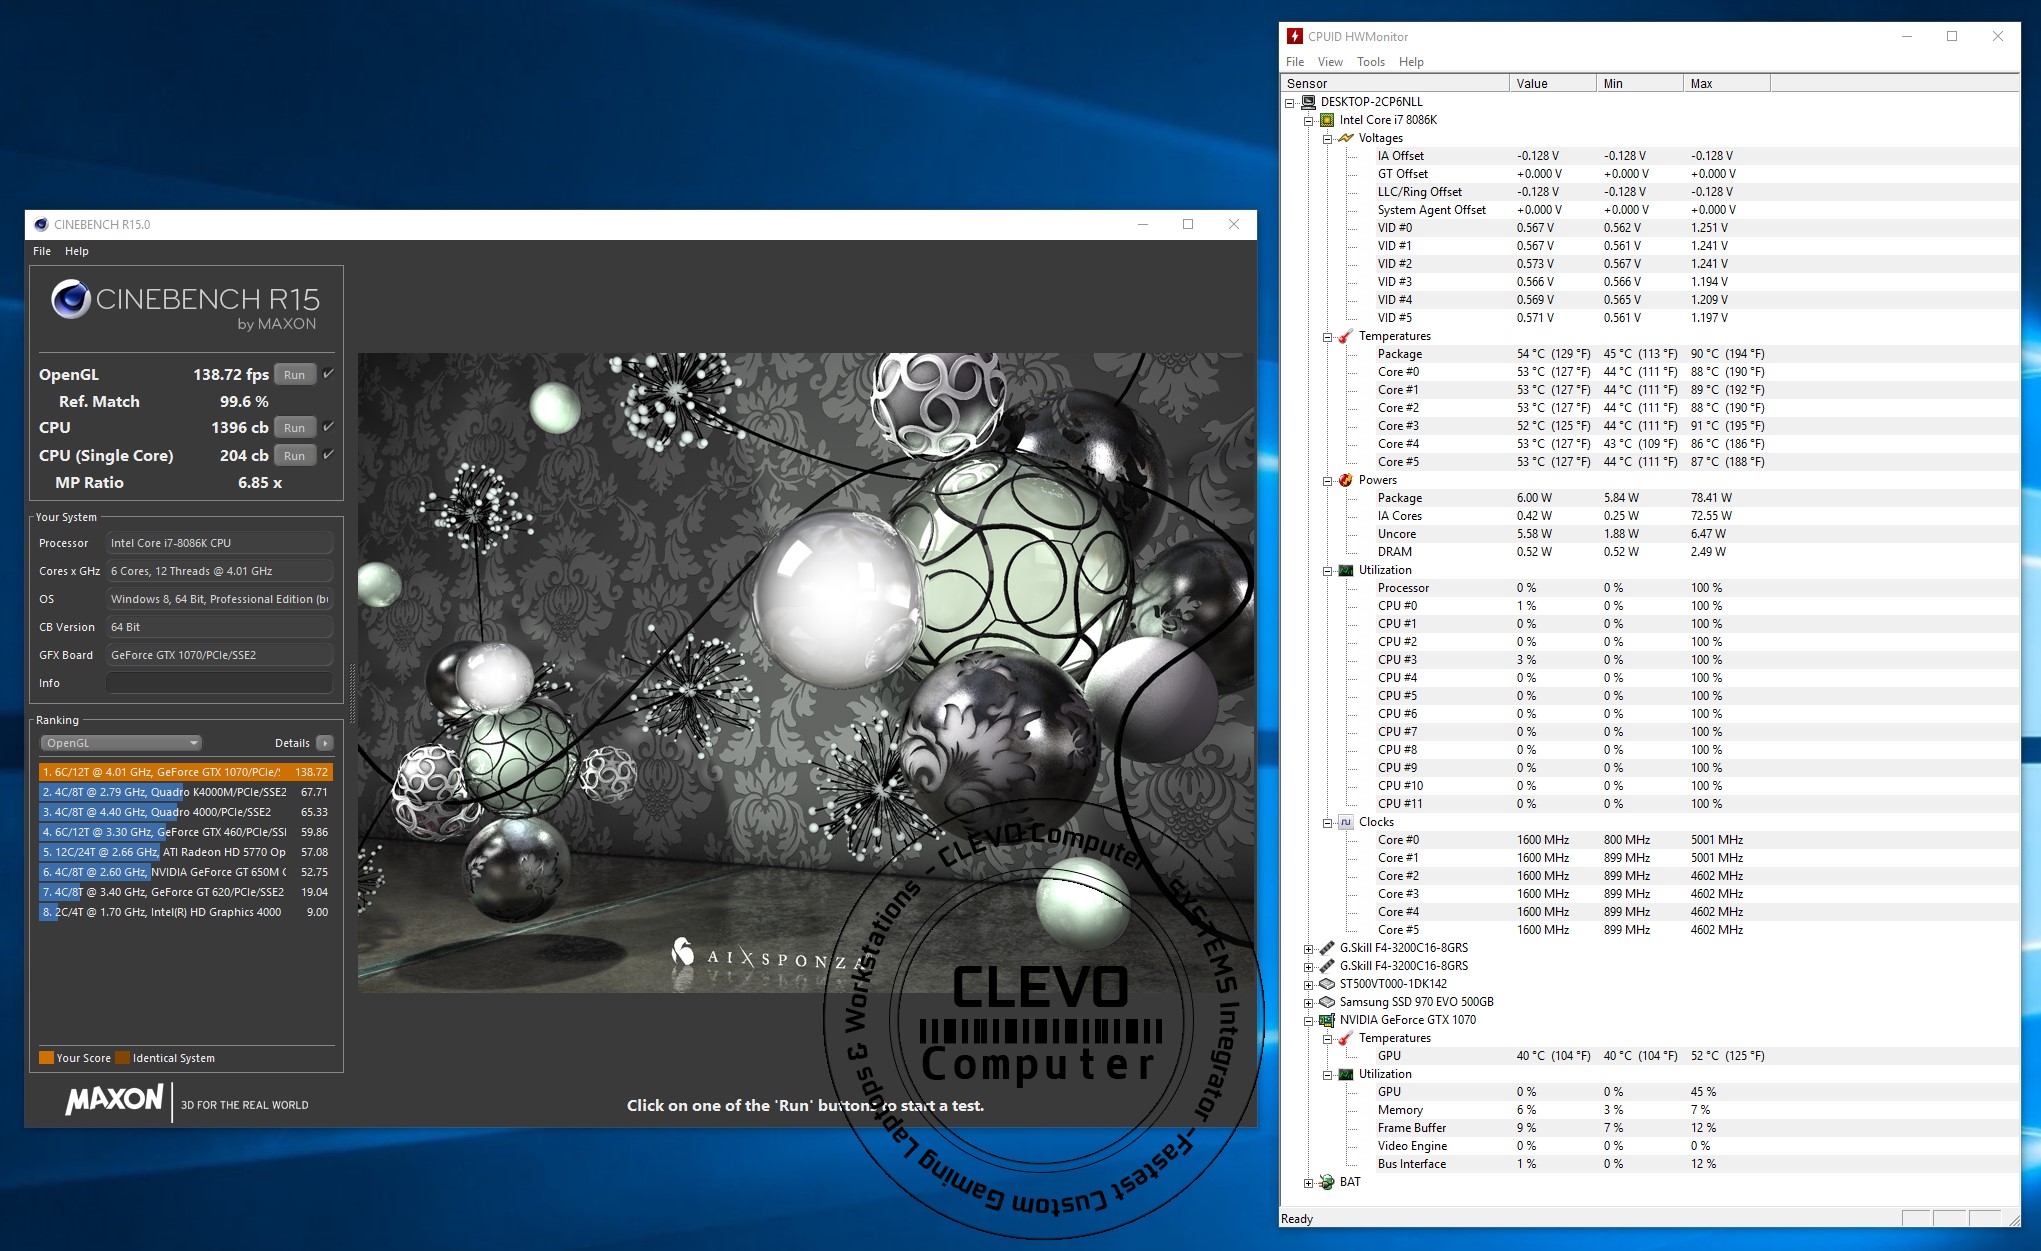Viewport: 2041px width, 1251px height.
Task: Click the Max column header
Action: (1726, 84)
